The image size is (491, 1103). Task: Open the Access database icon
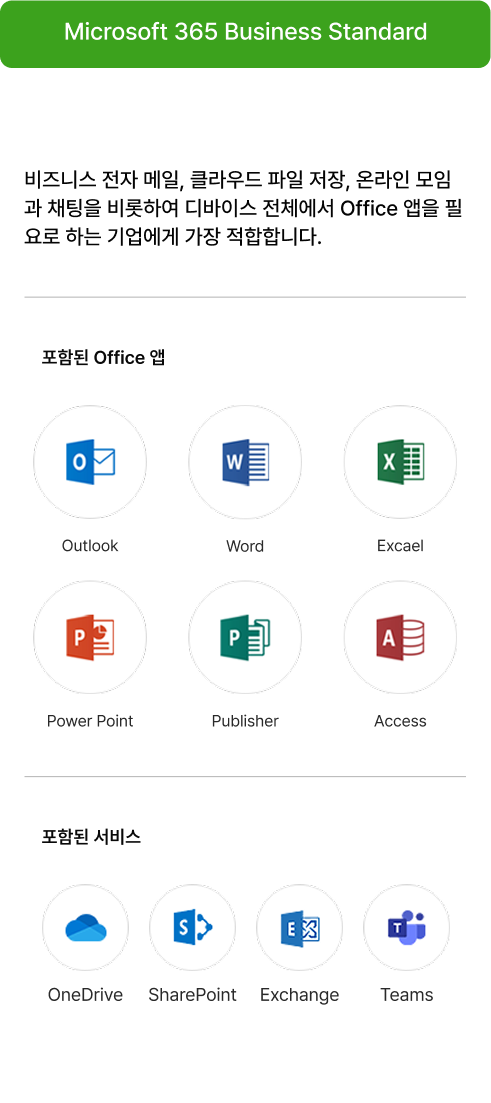[400, 637]
